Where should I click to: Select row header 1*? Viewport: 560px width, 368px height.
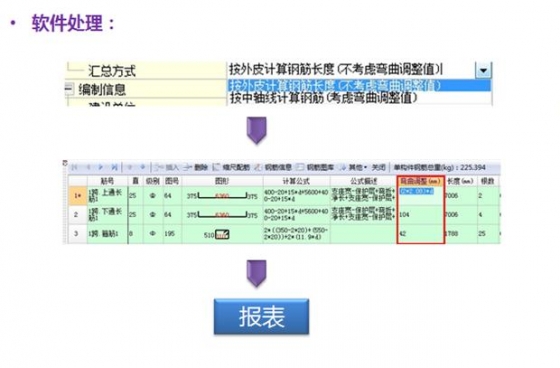78,196
